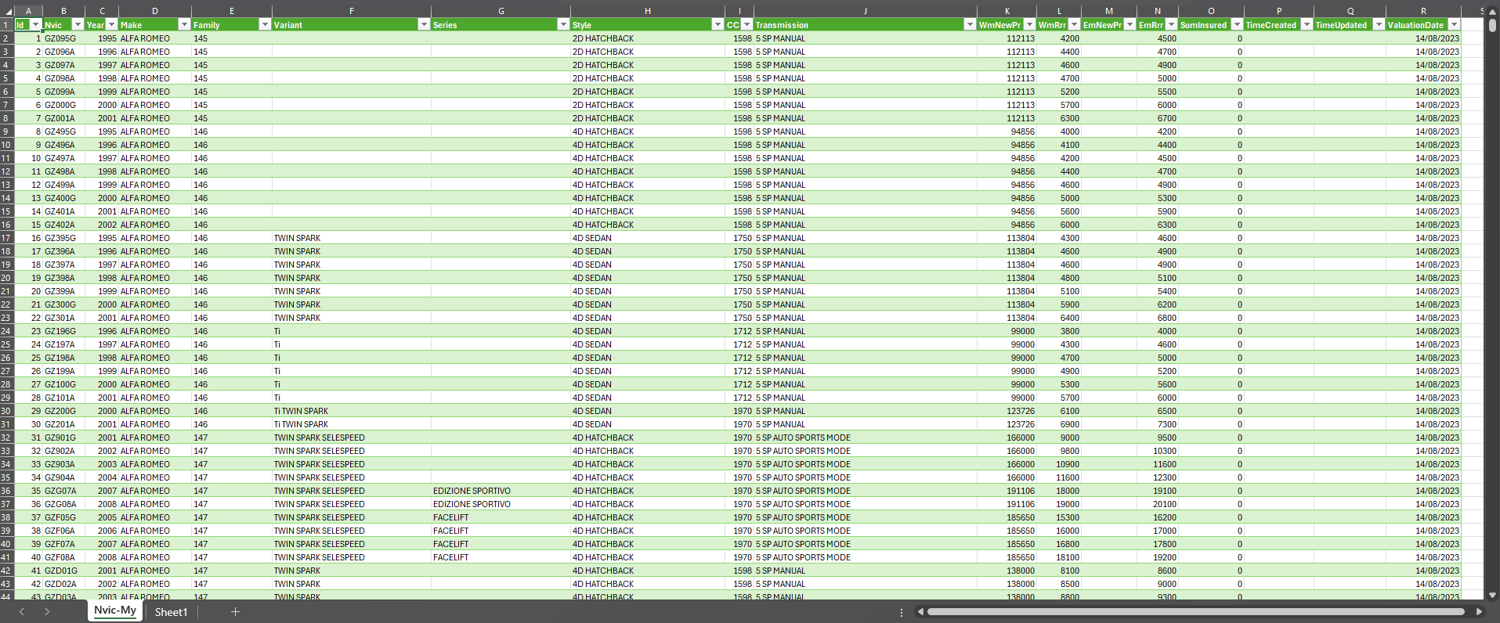
Task: Open the Variant column filter dropdown
Action: click(424, 24)
